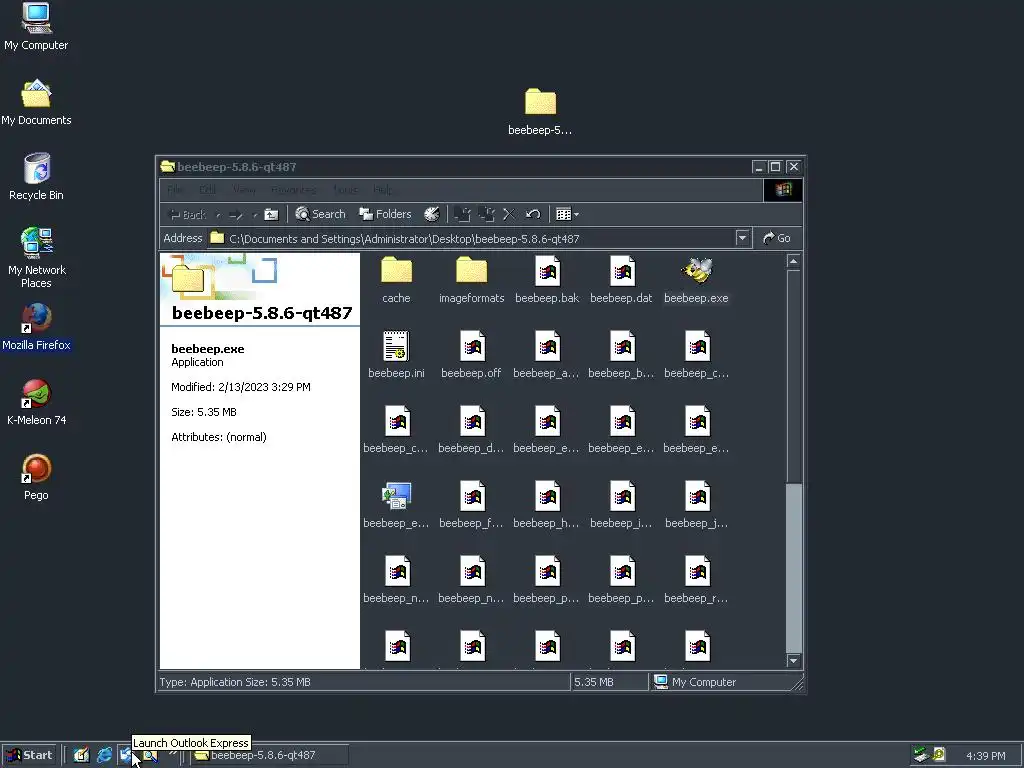Click the first system tray icon

[x=921, y=755]
